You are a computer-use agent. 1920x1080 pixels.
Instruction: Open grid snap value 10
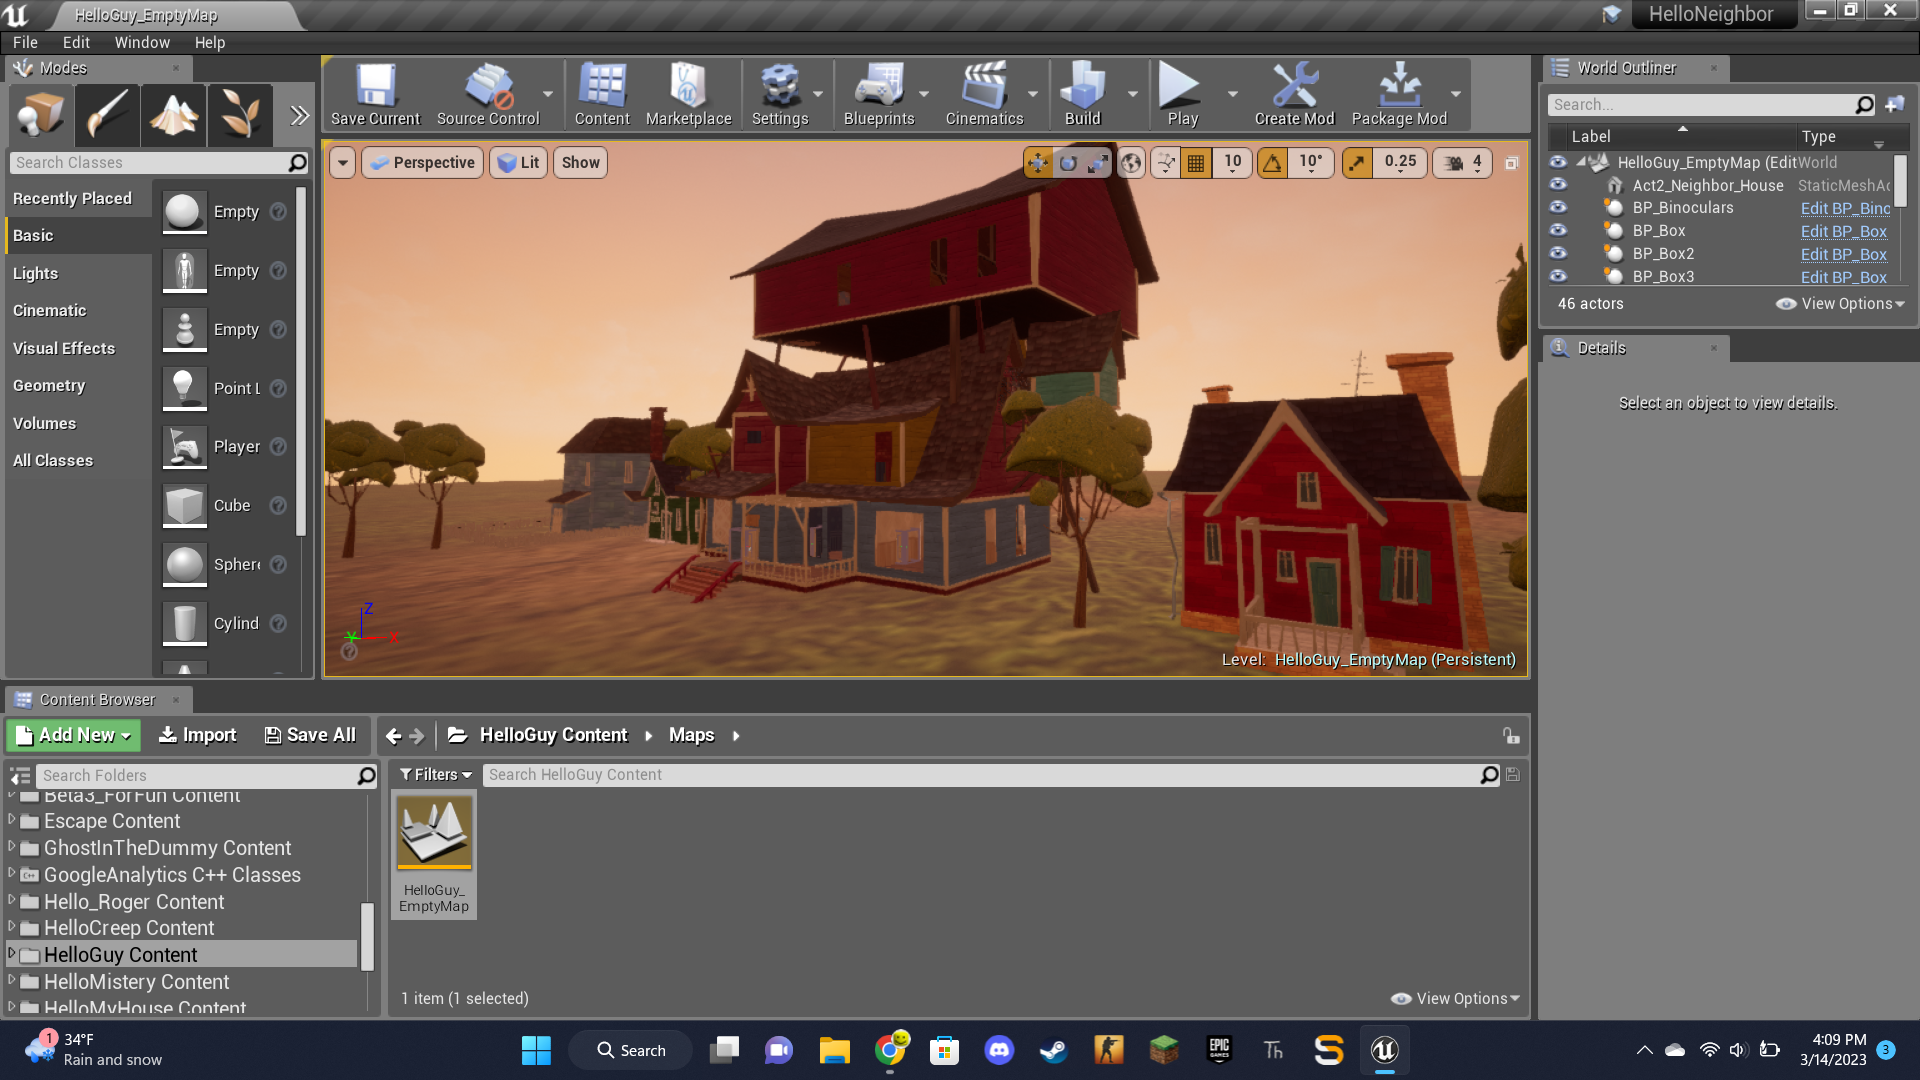1232,163
